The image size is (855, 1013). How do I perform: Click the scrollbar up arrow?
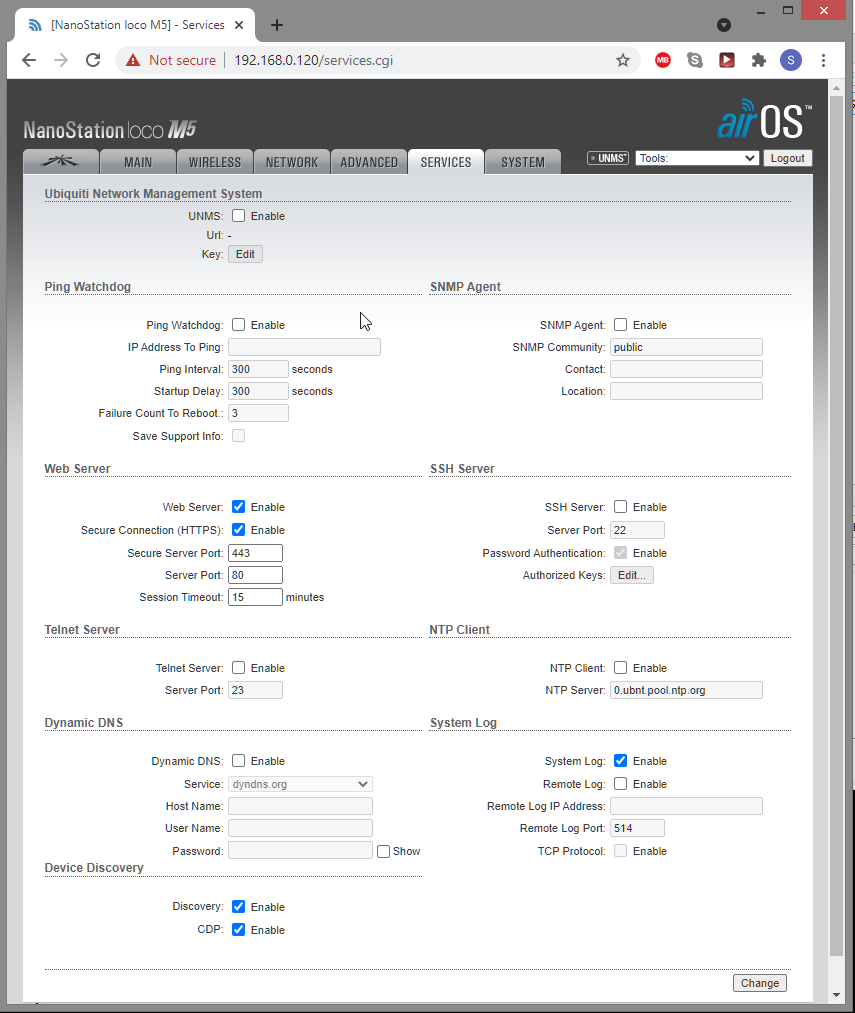[836, 88]
